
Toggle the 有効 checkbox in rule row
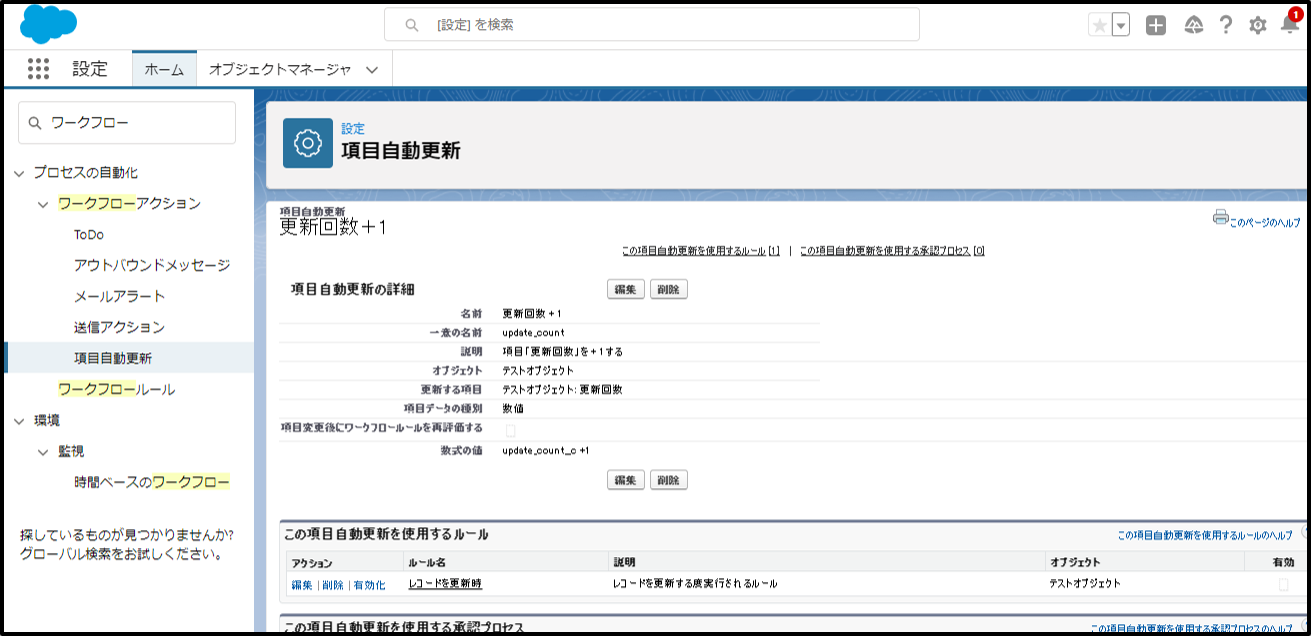point(1284,584)
